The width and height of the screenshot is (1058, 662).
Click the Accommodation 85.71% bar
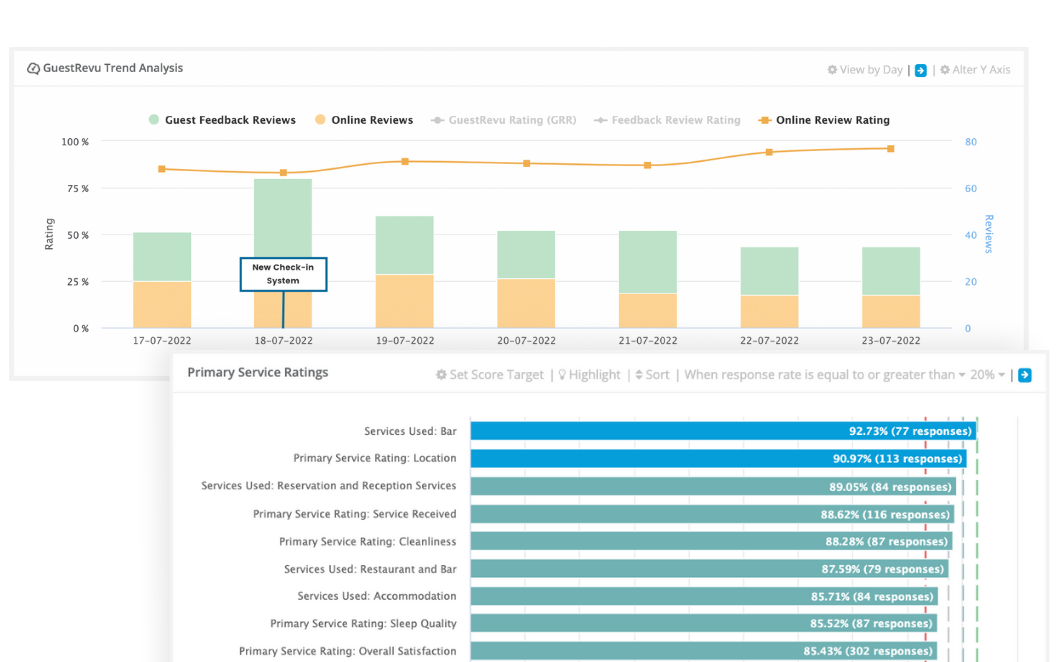(x=704, y=597)
